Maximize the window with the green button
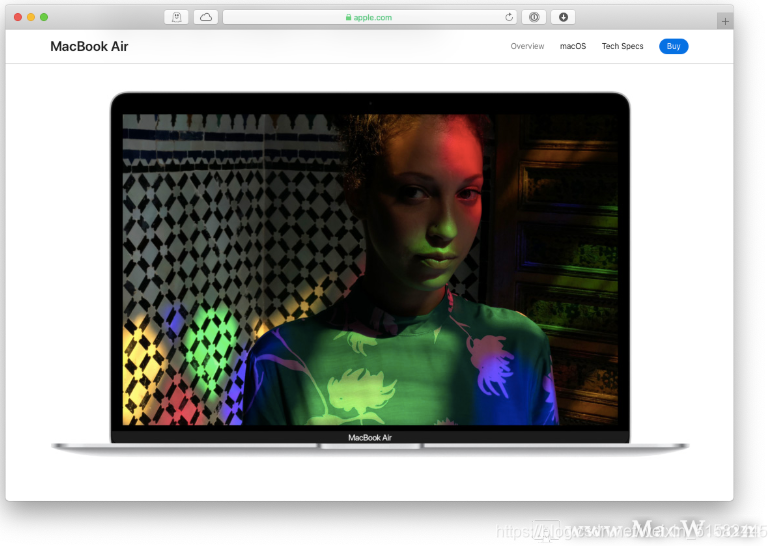 pyautogui.click(x=44, y=17)
